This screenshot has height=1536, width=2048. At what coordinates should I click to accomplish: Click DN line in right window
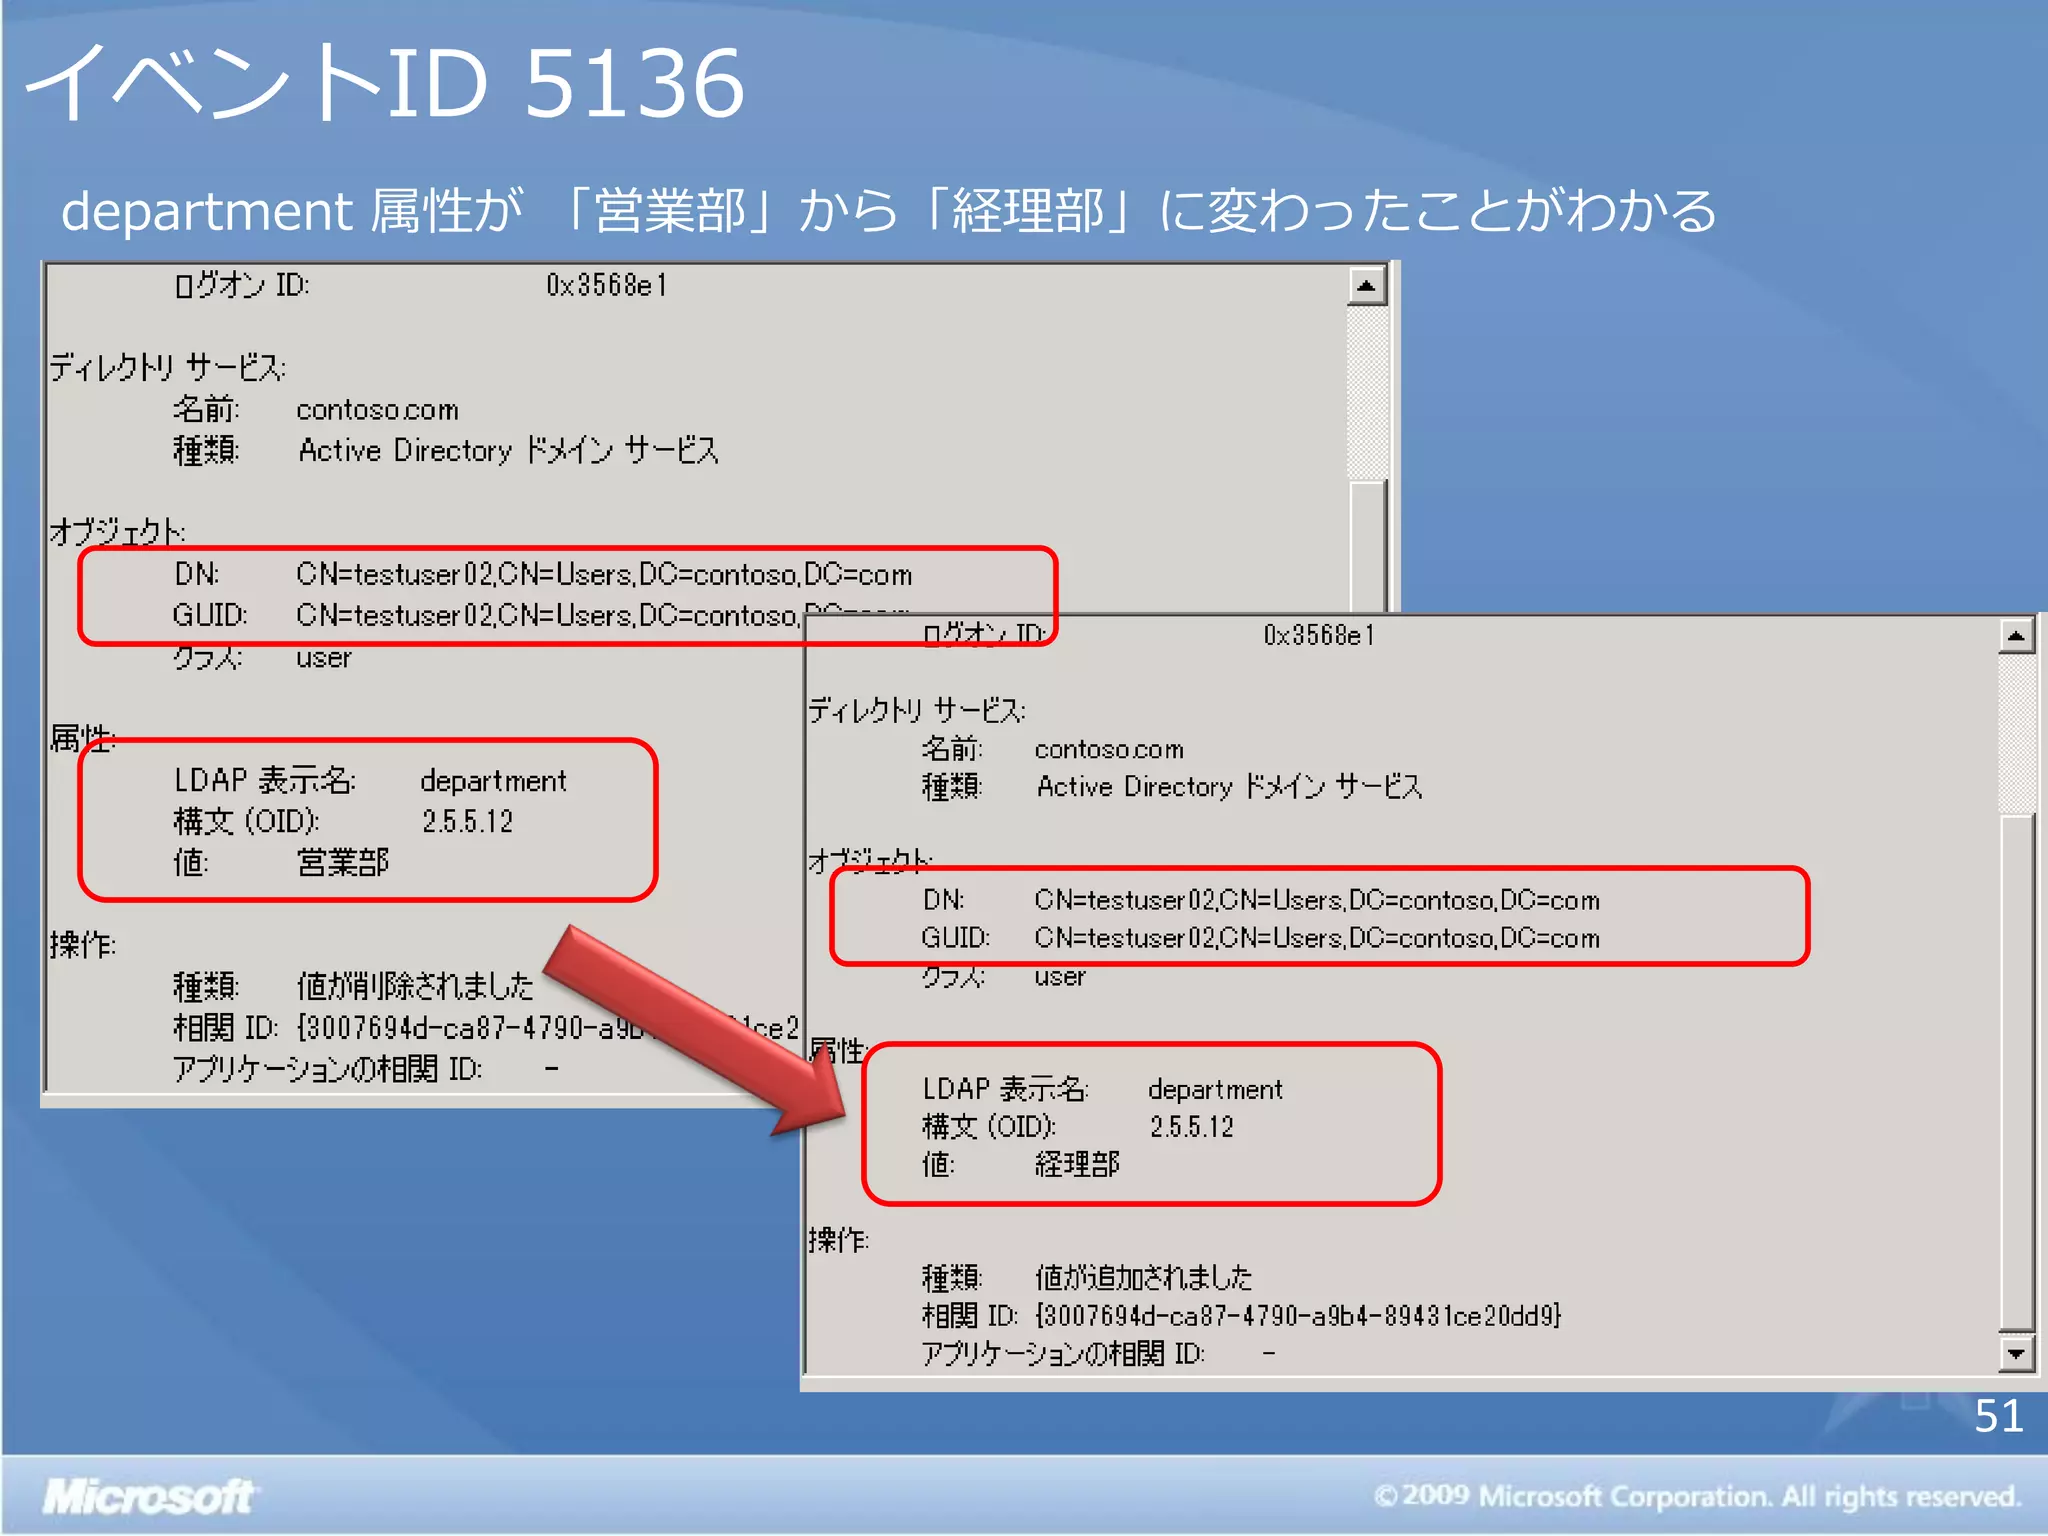(1260, 900)
